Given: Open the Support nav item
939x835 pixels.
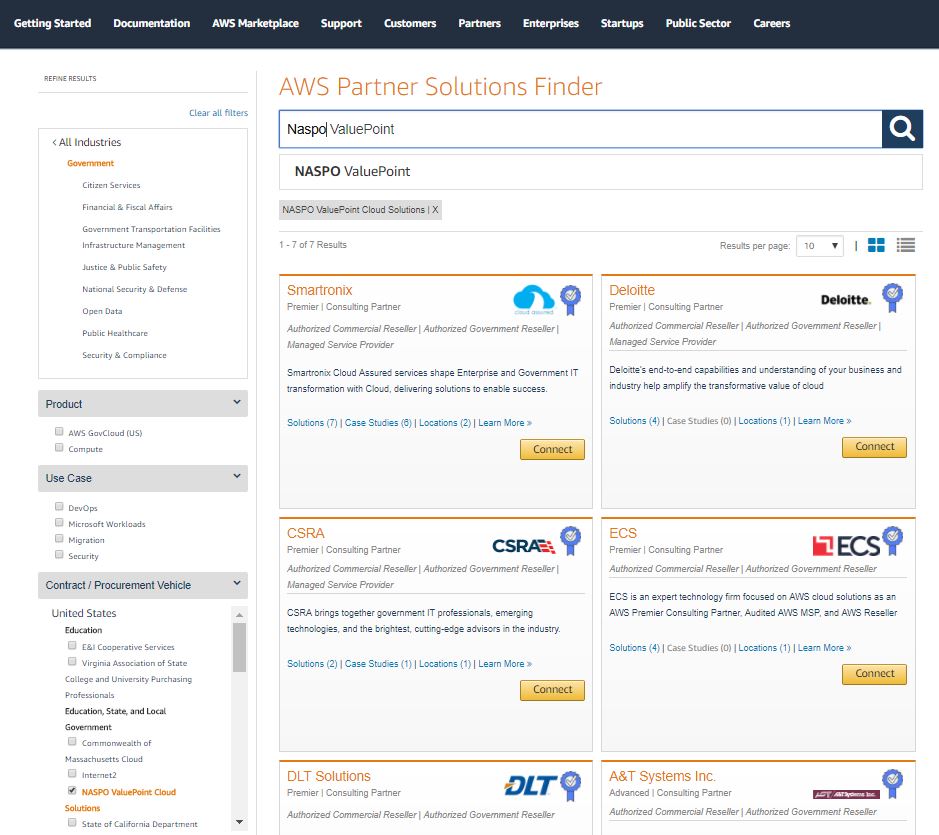Looking at the screenshot, I should (x=341, y=23).
